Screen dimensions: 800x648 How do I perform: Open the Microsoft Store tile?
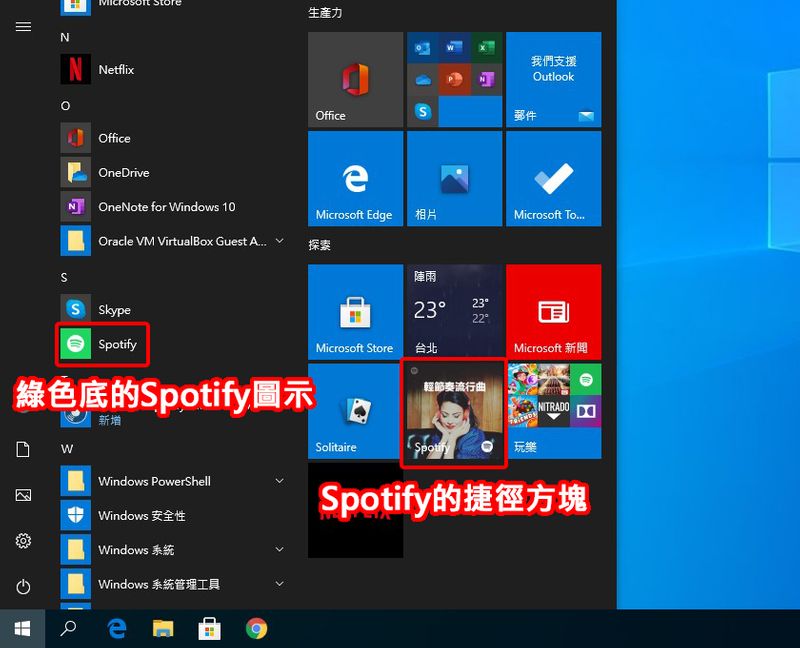pos(356,312)
